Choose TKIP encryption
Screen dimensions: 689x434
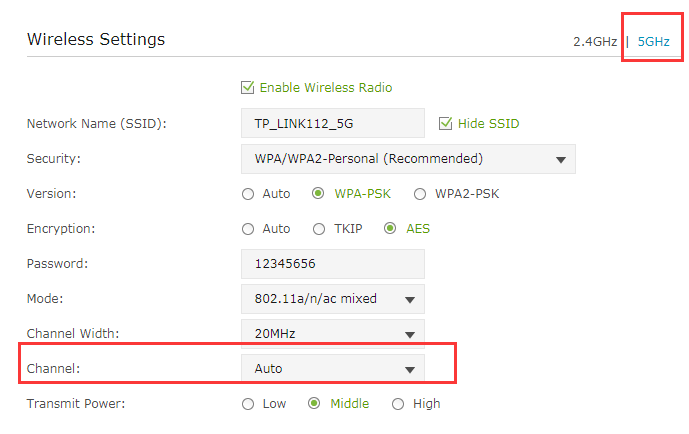click(x=319, y=229)
